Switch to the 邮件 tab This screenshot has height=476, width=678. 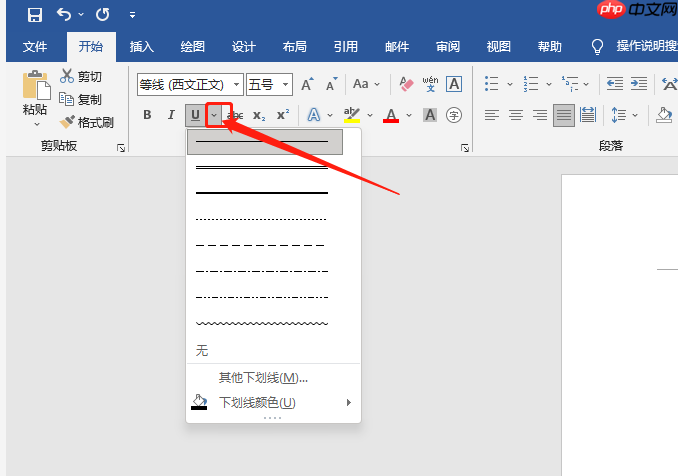tap(397, 46)
